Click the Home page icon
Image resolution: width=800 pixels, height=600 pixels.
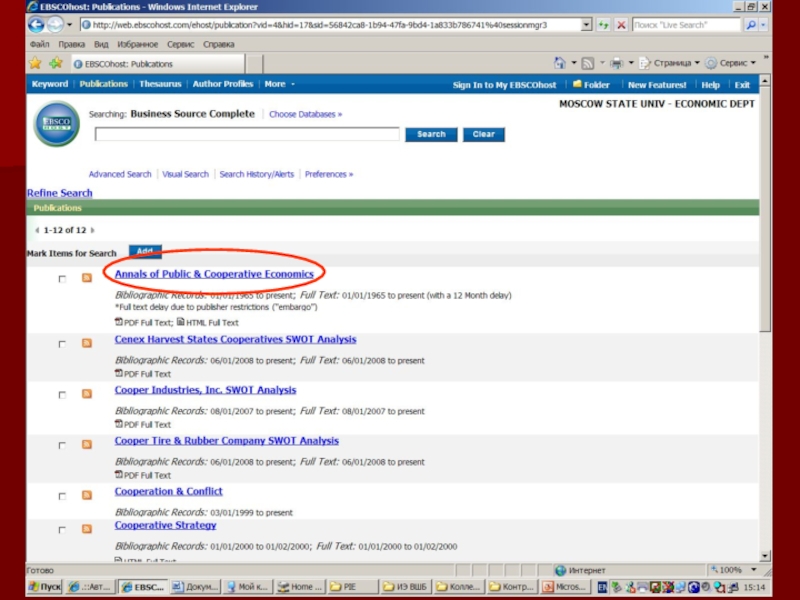coord(560,63)
